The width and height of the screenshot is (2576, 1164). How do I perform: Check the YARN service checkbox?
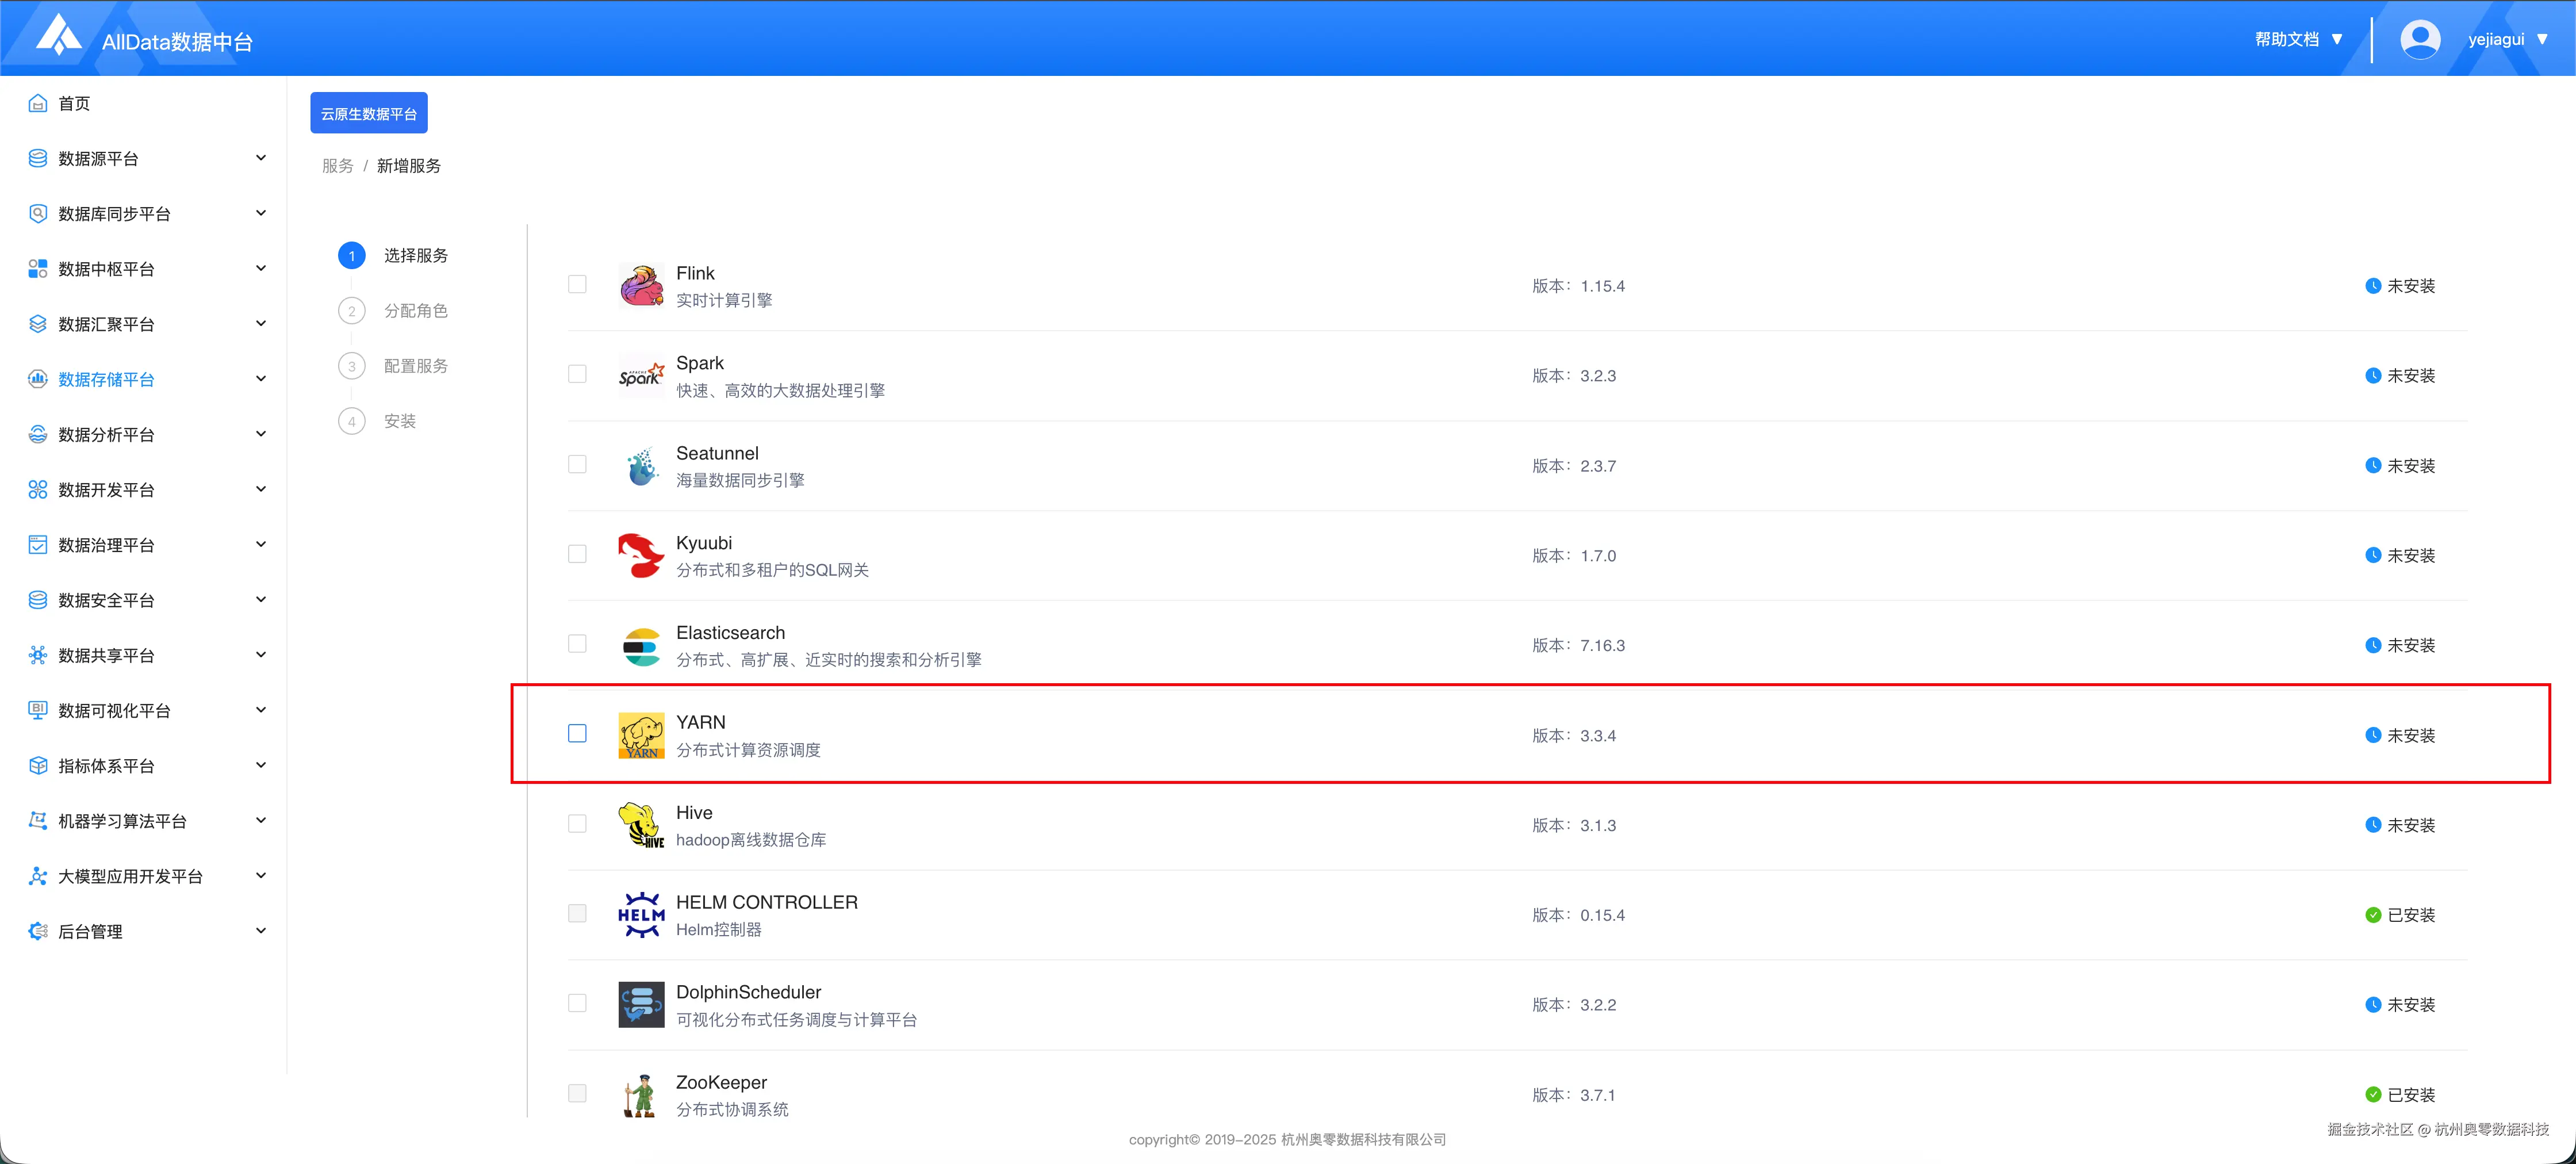click(x=577, y=734)
